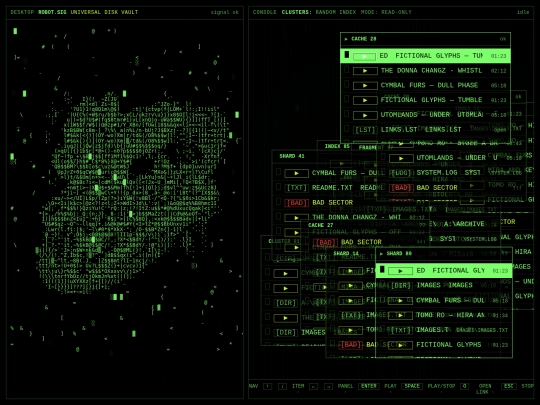This screenshot has height=405, width=540.
Task: Tick checkbox of highlighted row in Shard 80
Action: pos(382,269)
